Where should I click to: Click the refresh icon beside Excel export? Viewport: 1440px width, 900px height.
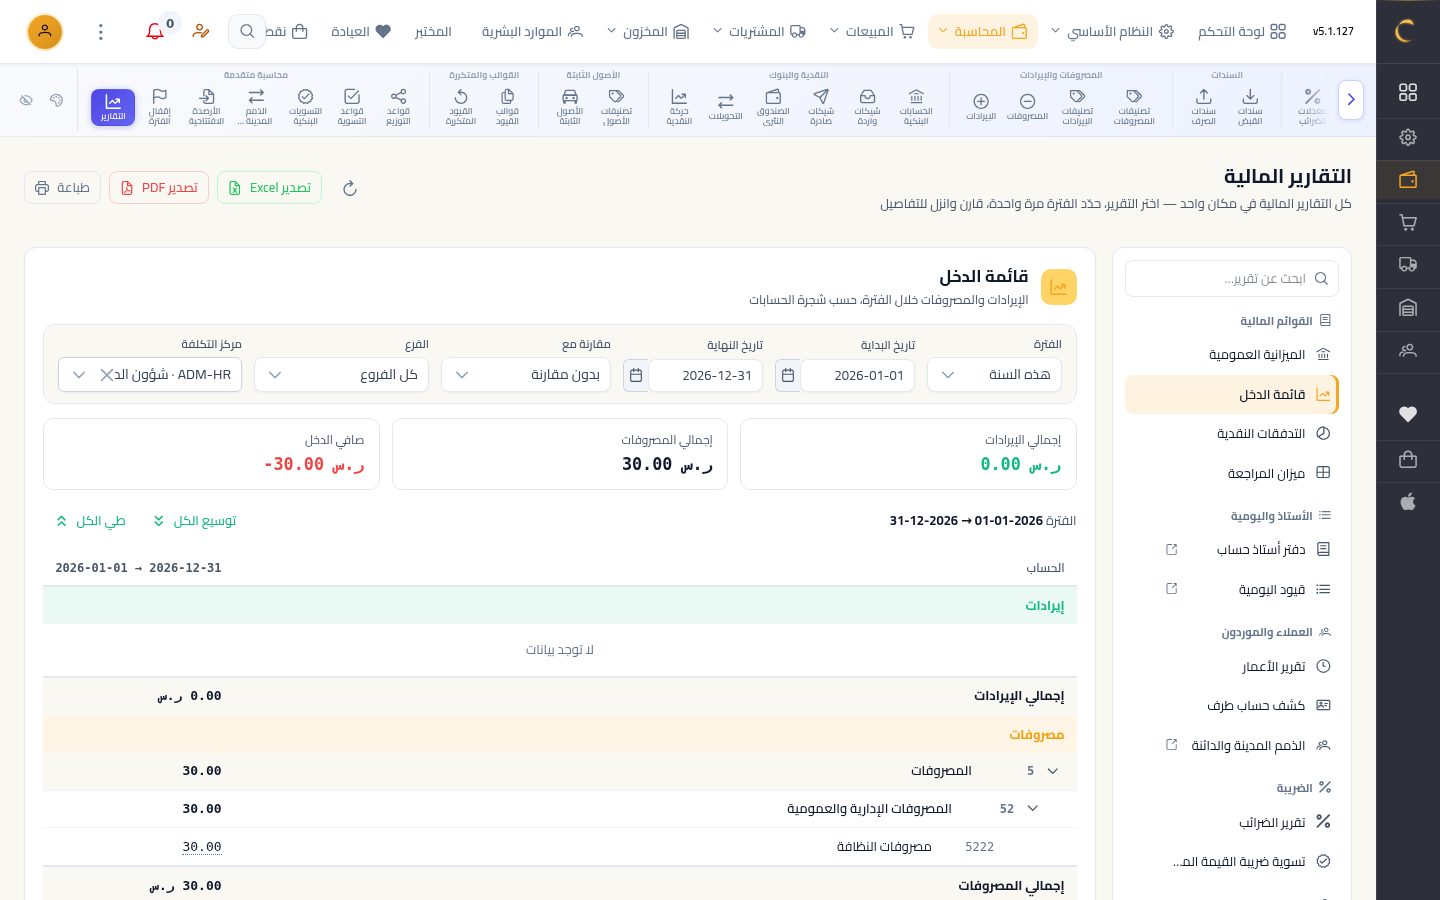coord(350,188)
